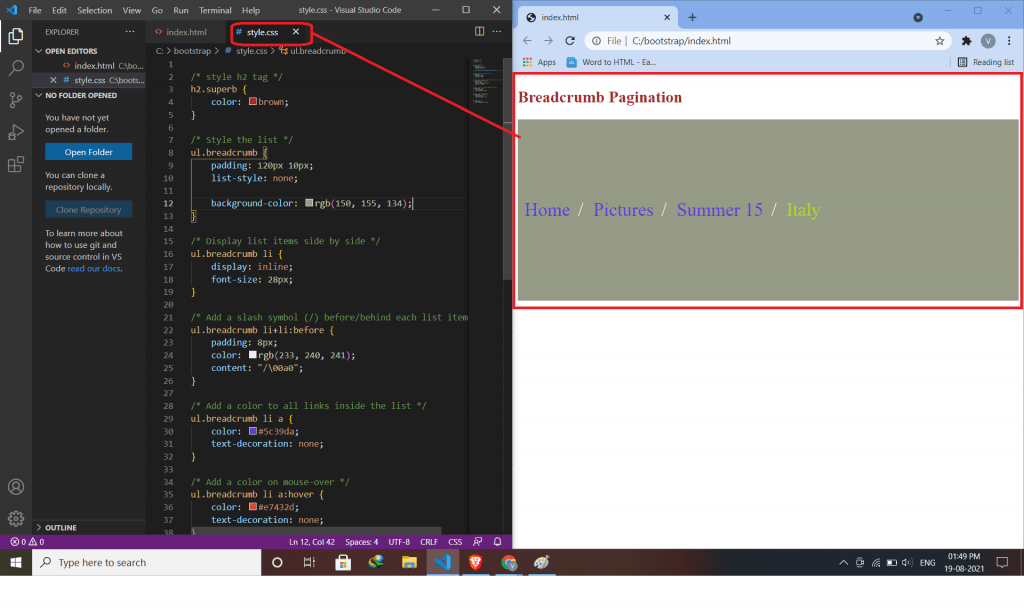Click the Manage gear in VS Code

point(15,518)
